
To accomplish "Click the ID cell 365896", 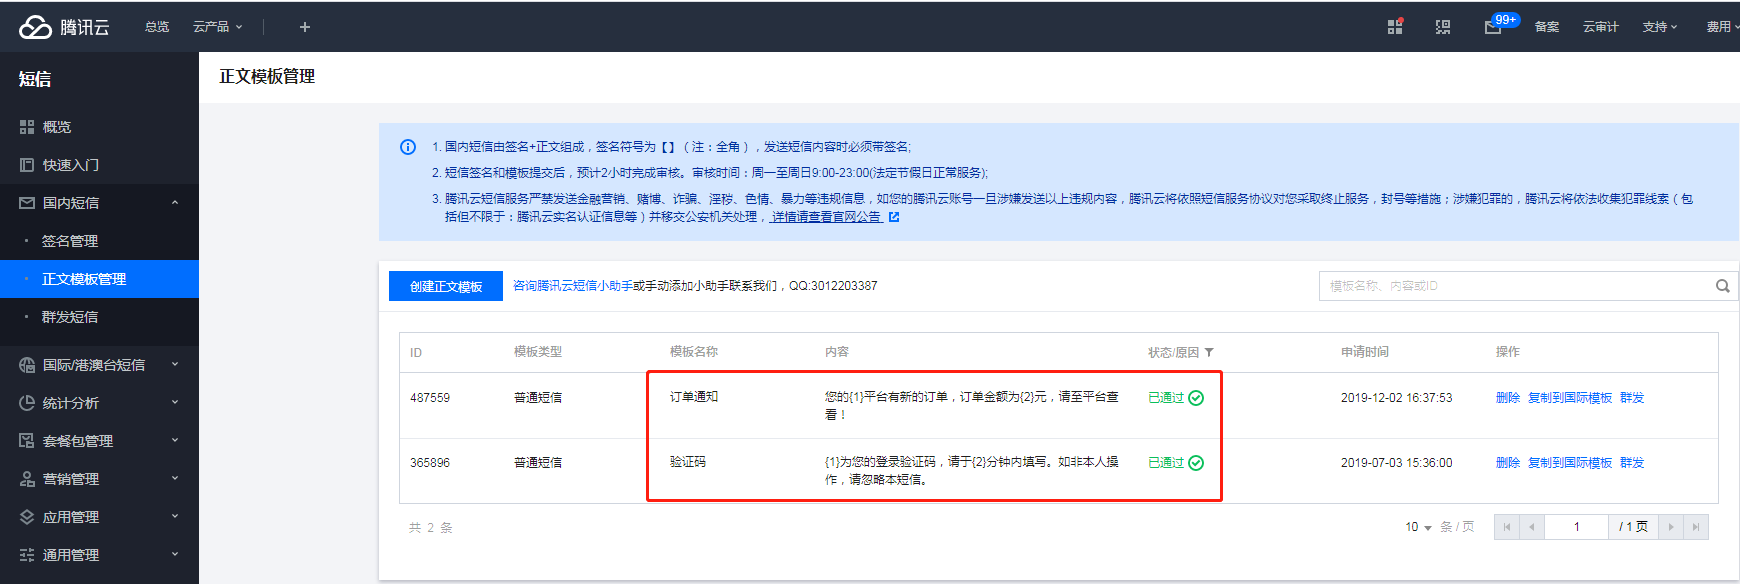I will point(430,463).
